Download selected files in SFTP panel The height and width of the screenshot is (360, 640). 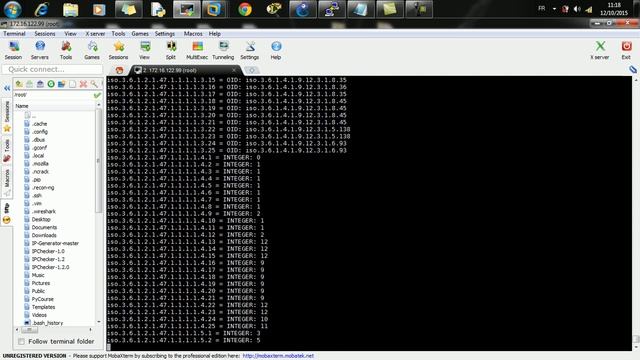point(30,84)
